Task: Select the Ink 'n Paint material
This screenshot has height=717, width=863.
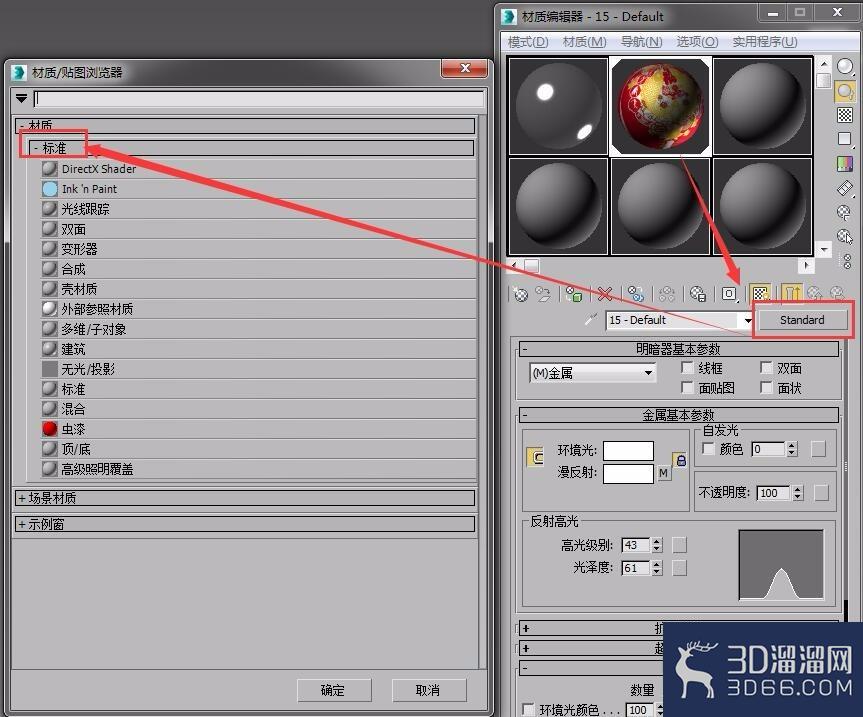Action: point(259,189)
